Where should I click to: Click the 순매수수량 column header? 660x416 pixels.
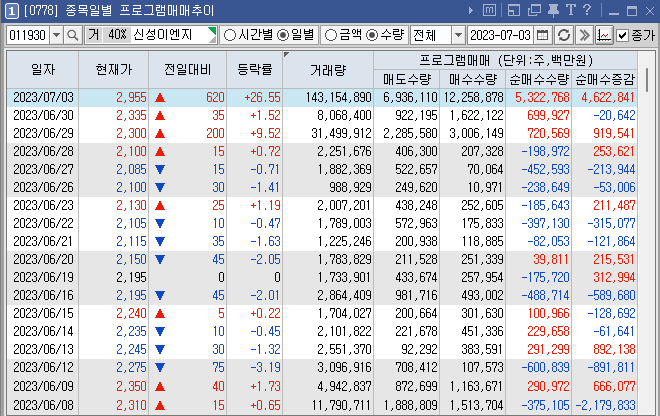(x=539, y=79)
